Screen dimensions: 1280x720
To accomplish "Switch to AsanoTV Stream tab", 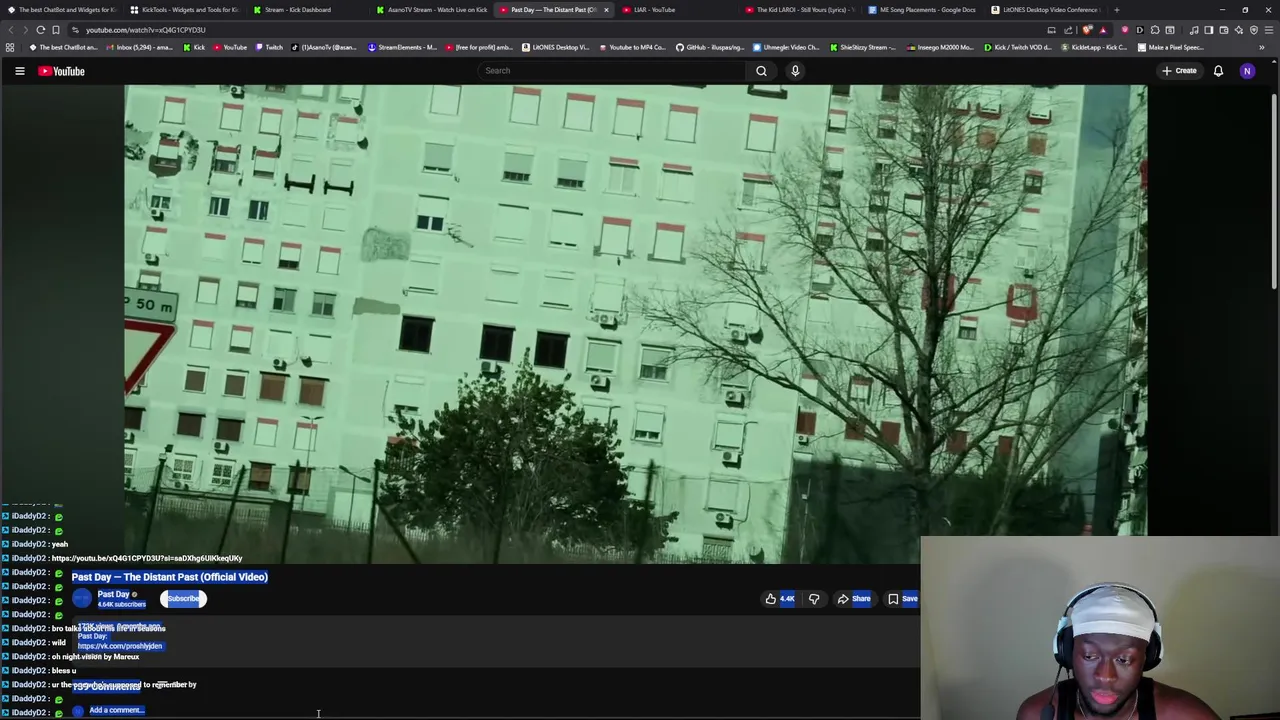I will (430, 10).
